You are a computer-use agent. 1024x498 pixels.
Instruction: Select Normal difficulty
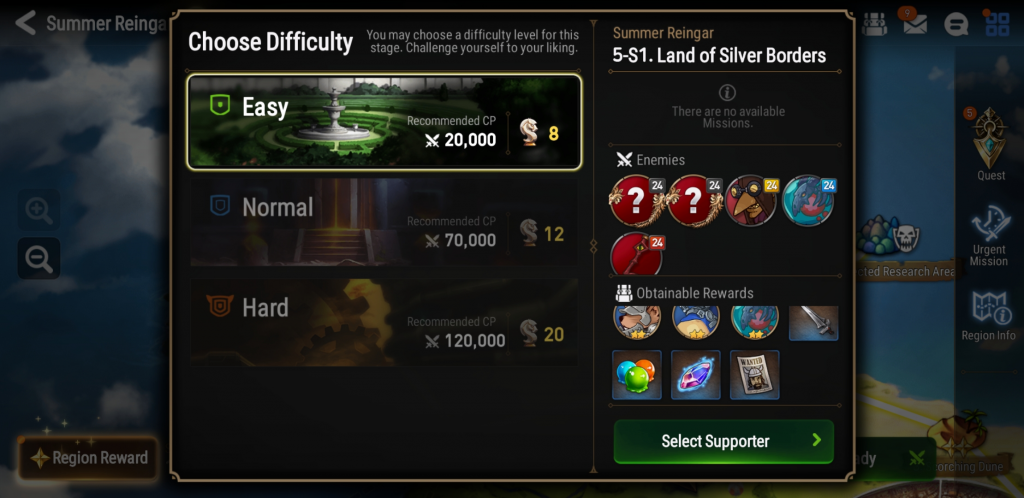click(384, 223)
